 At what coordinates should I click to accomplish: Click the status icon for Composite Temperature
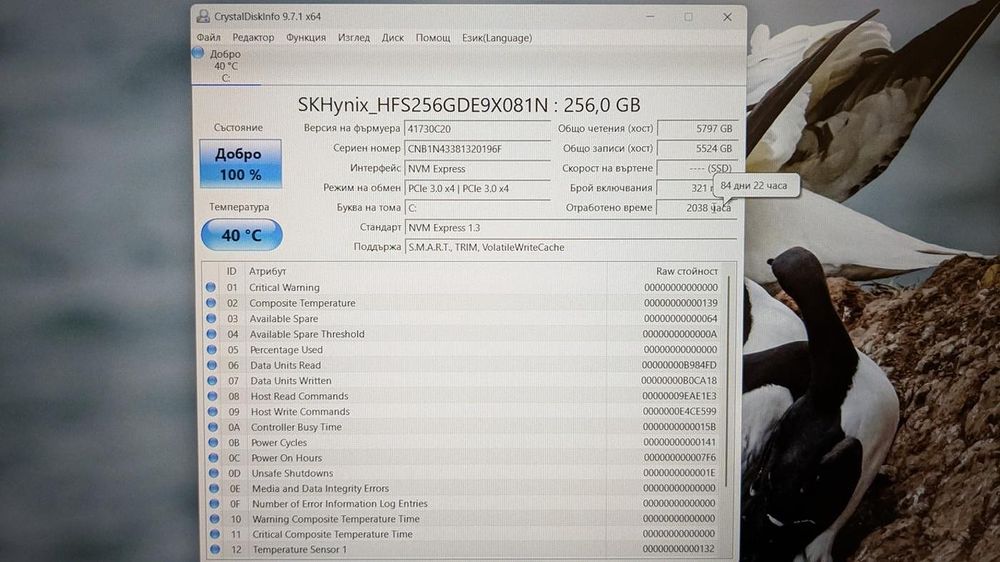click(211, 303)
